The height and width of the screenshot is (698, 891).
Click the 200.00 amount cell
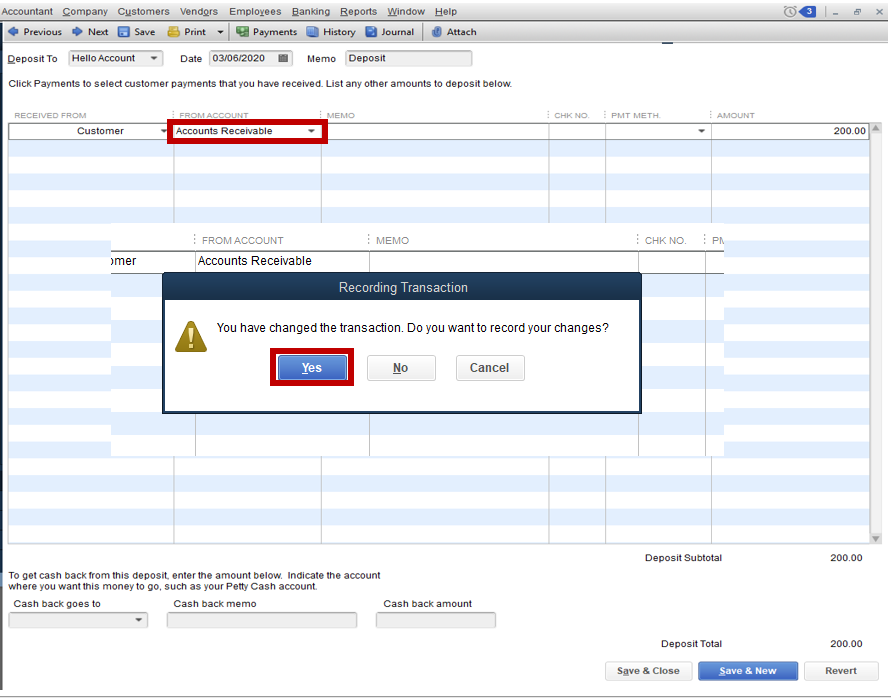[790, 131]
